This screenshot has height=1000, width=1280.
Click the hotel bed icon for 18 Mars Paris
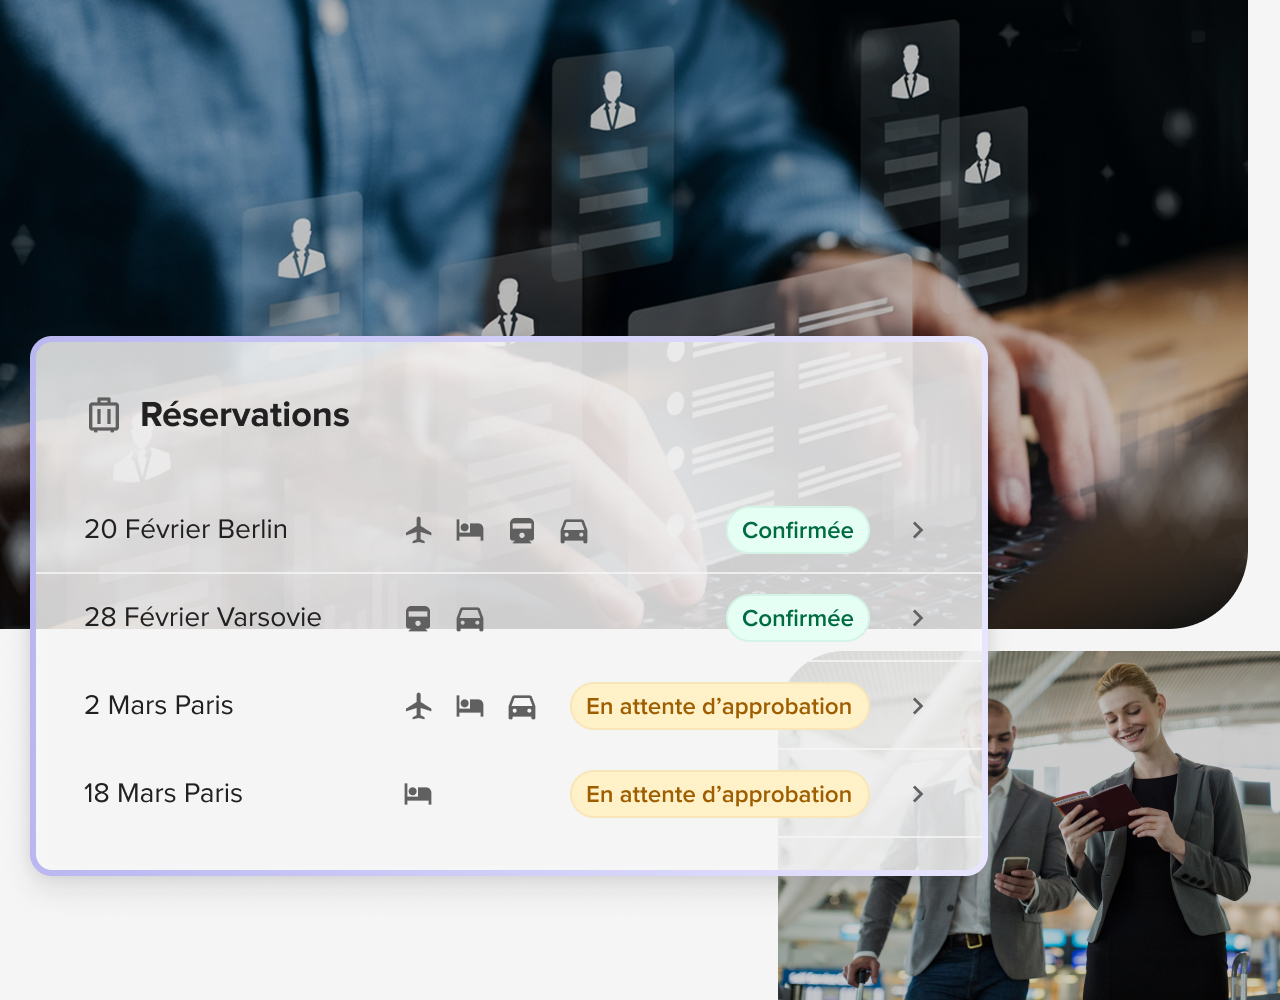pyautogui.click(x=418, y=794)
